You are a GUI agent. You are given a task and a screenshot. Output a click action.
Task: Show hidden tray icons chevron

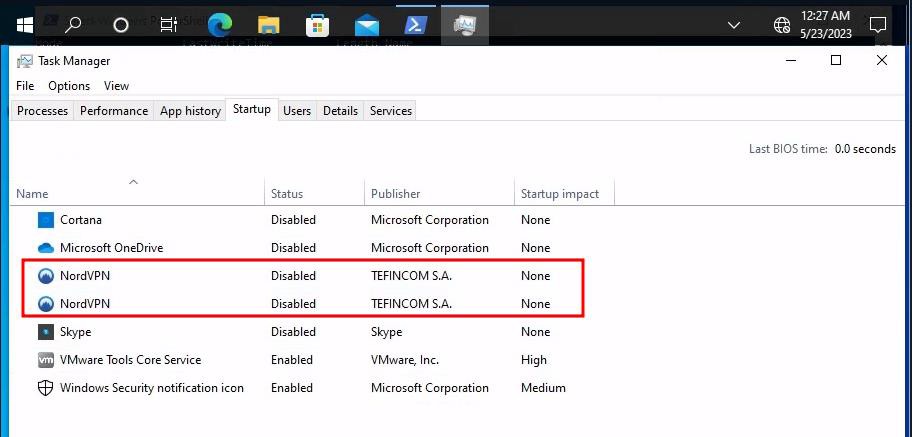click(734, 25)
